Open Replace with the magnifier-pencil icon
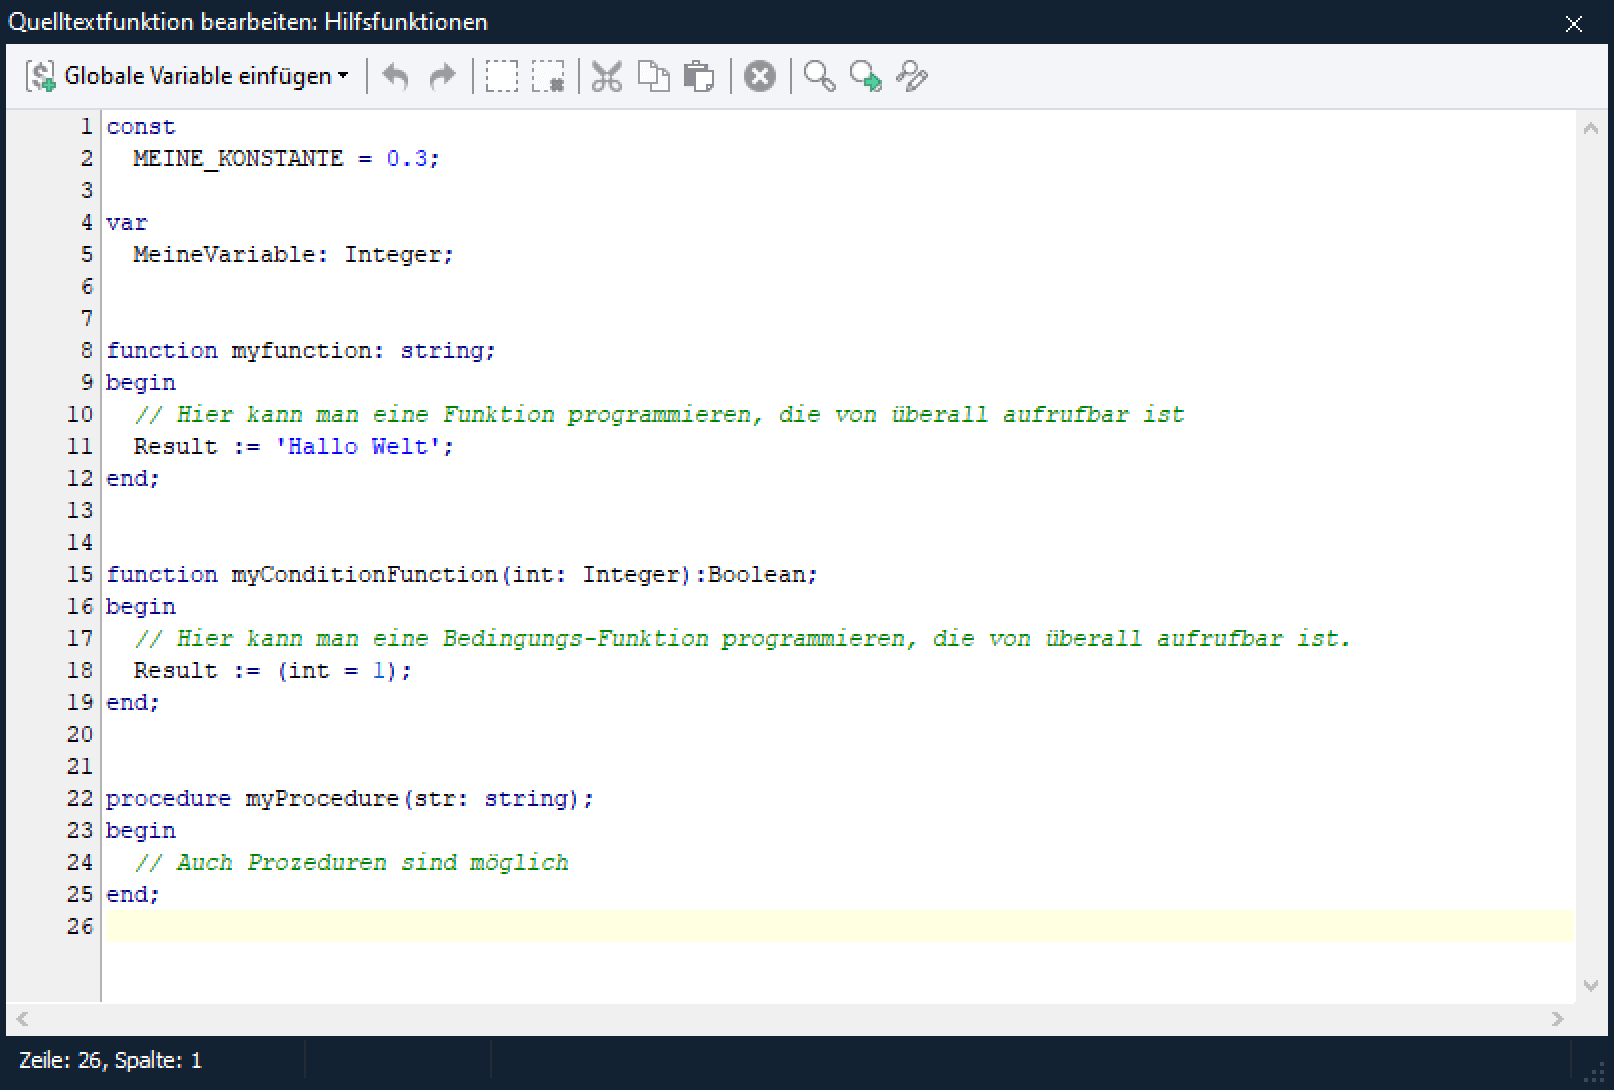The width and height of the screenshot is (1614, 1090). (x=912, y=76)
